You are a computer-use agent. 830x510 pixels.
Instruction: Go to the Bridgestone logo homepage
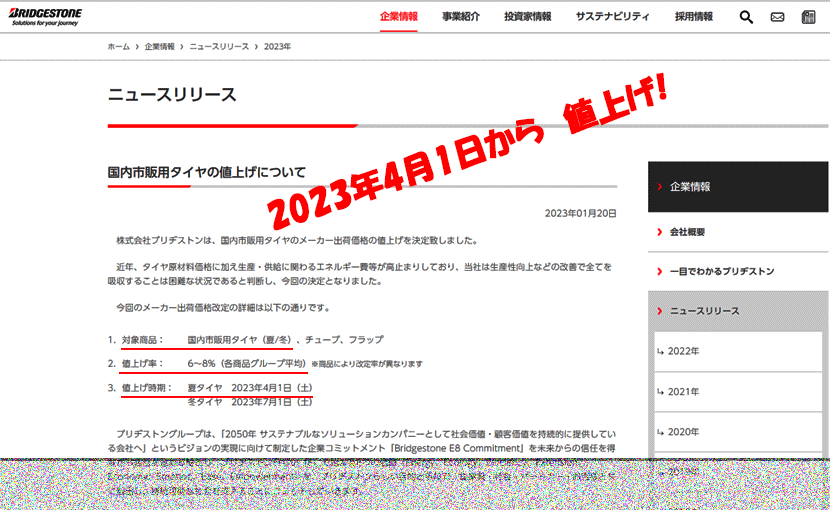pyautogui.click(x=46, y=16)
